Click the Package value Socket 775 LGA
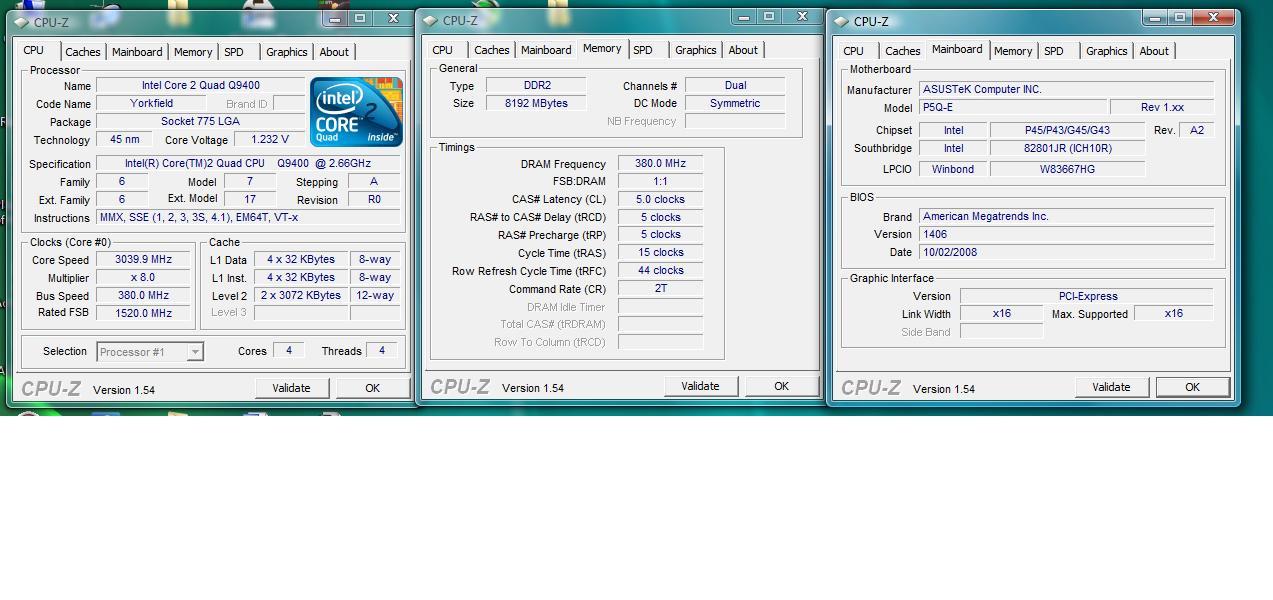The image size is (1273, 600). pos(200,122)
